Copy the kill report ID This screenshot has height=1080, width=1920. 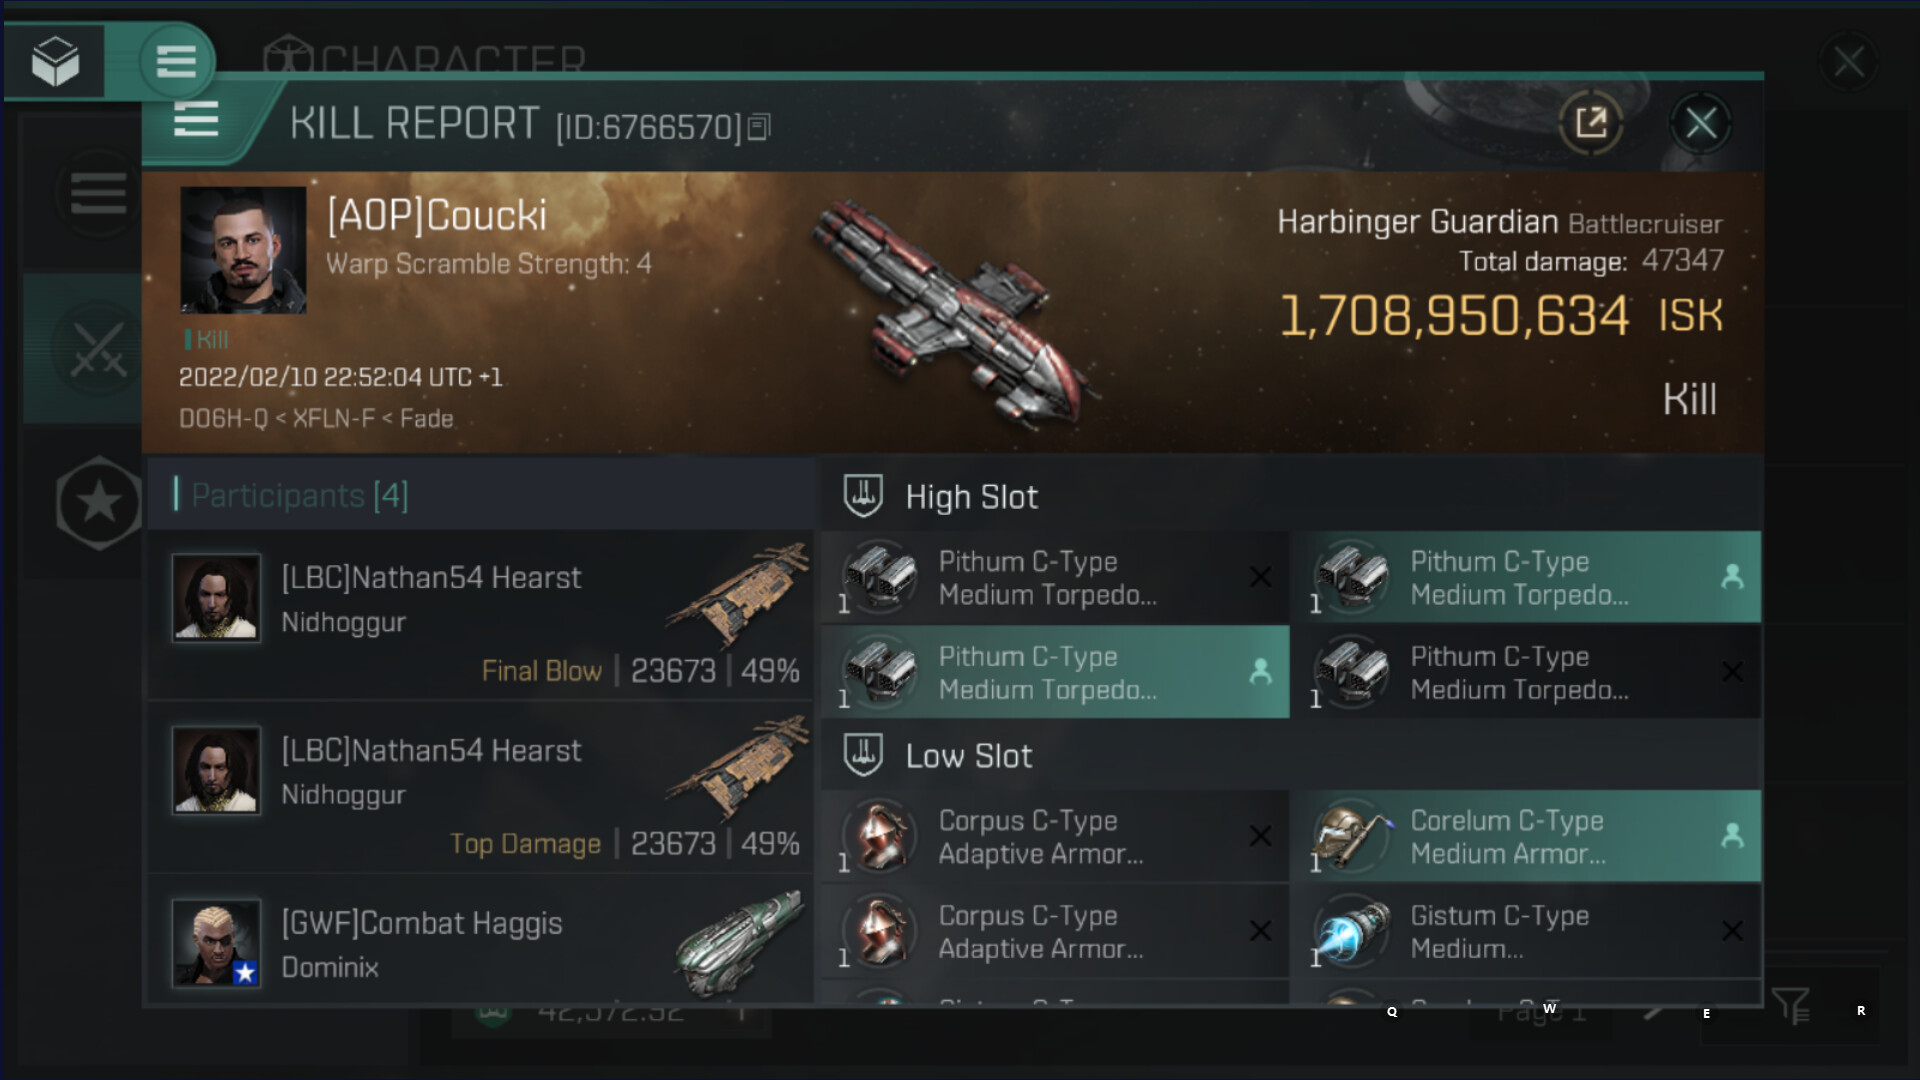point(759,127)
